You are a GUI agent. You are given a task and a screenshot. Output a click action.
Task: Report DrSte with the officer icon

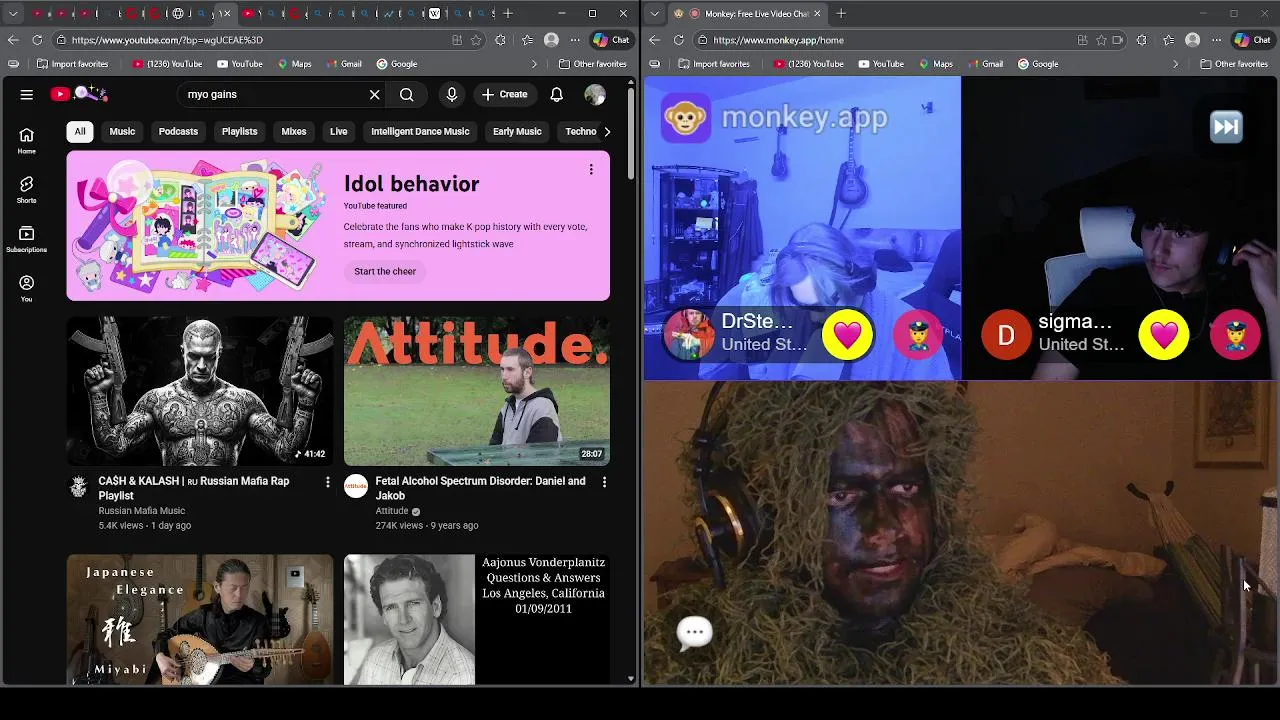[918, 334]
